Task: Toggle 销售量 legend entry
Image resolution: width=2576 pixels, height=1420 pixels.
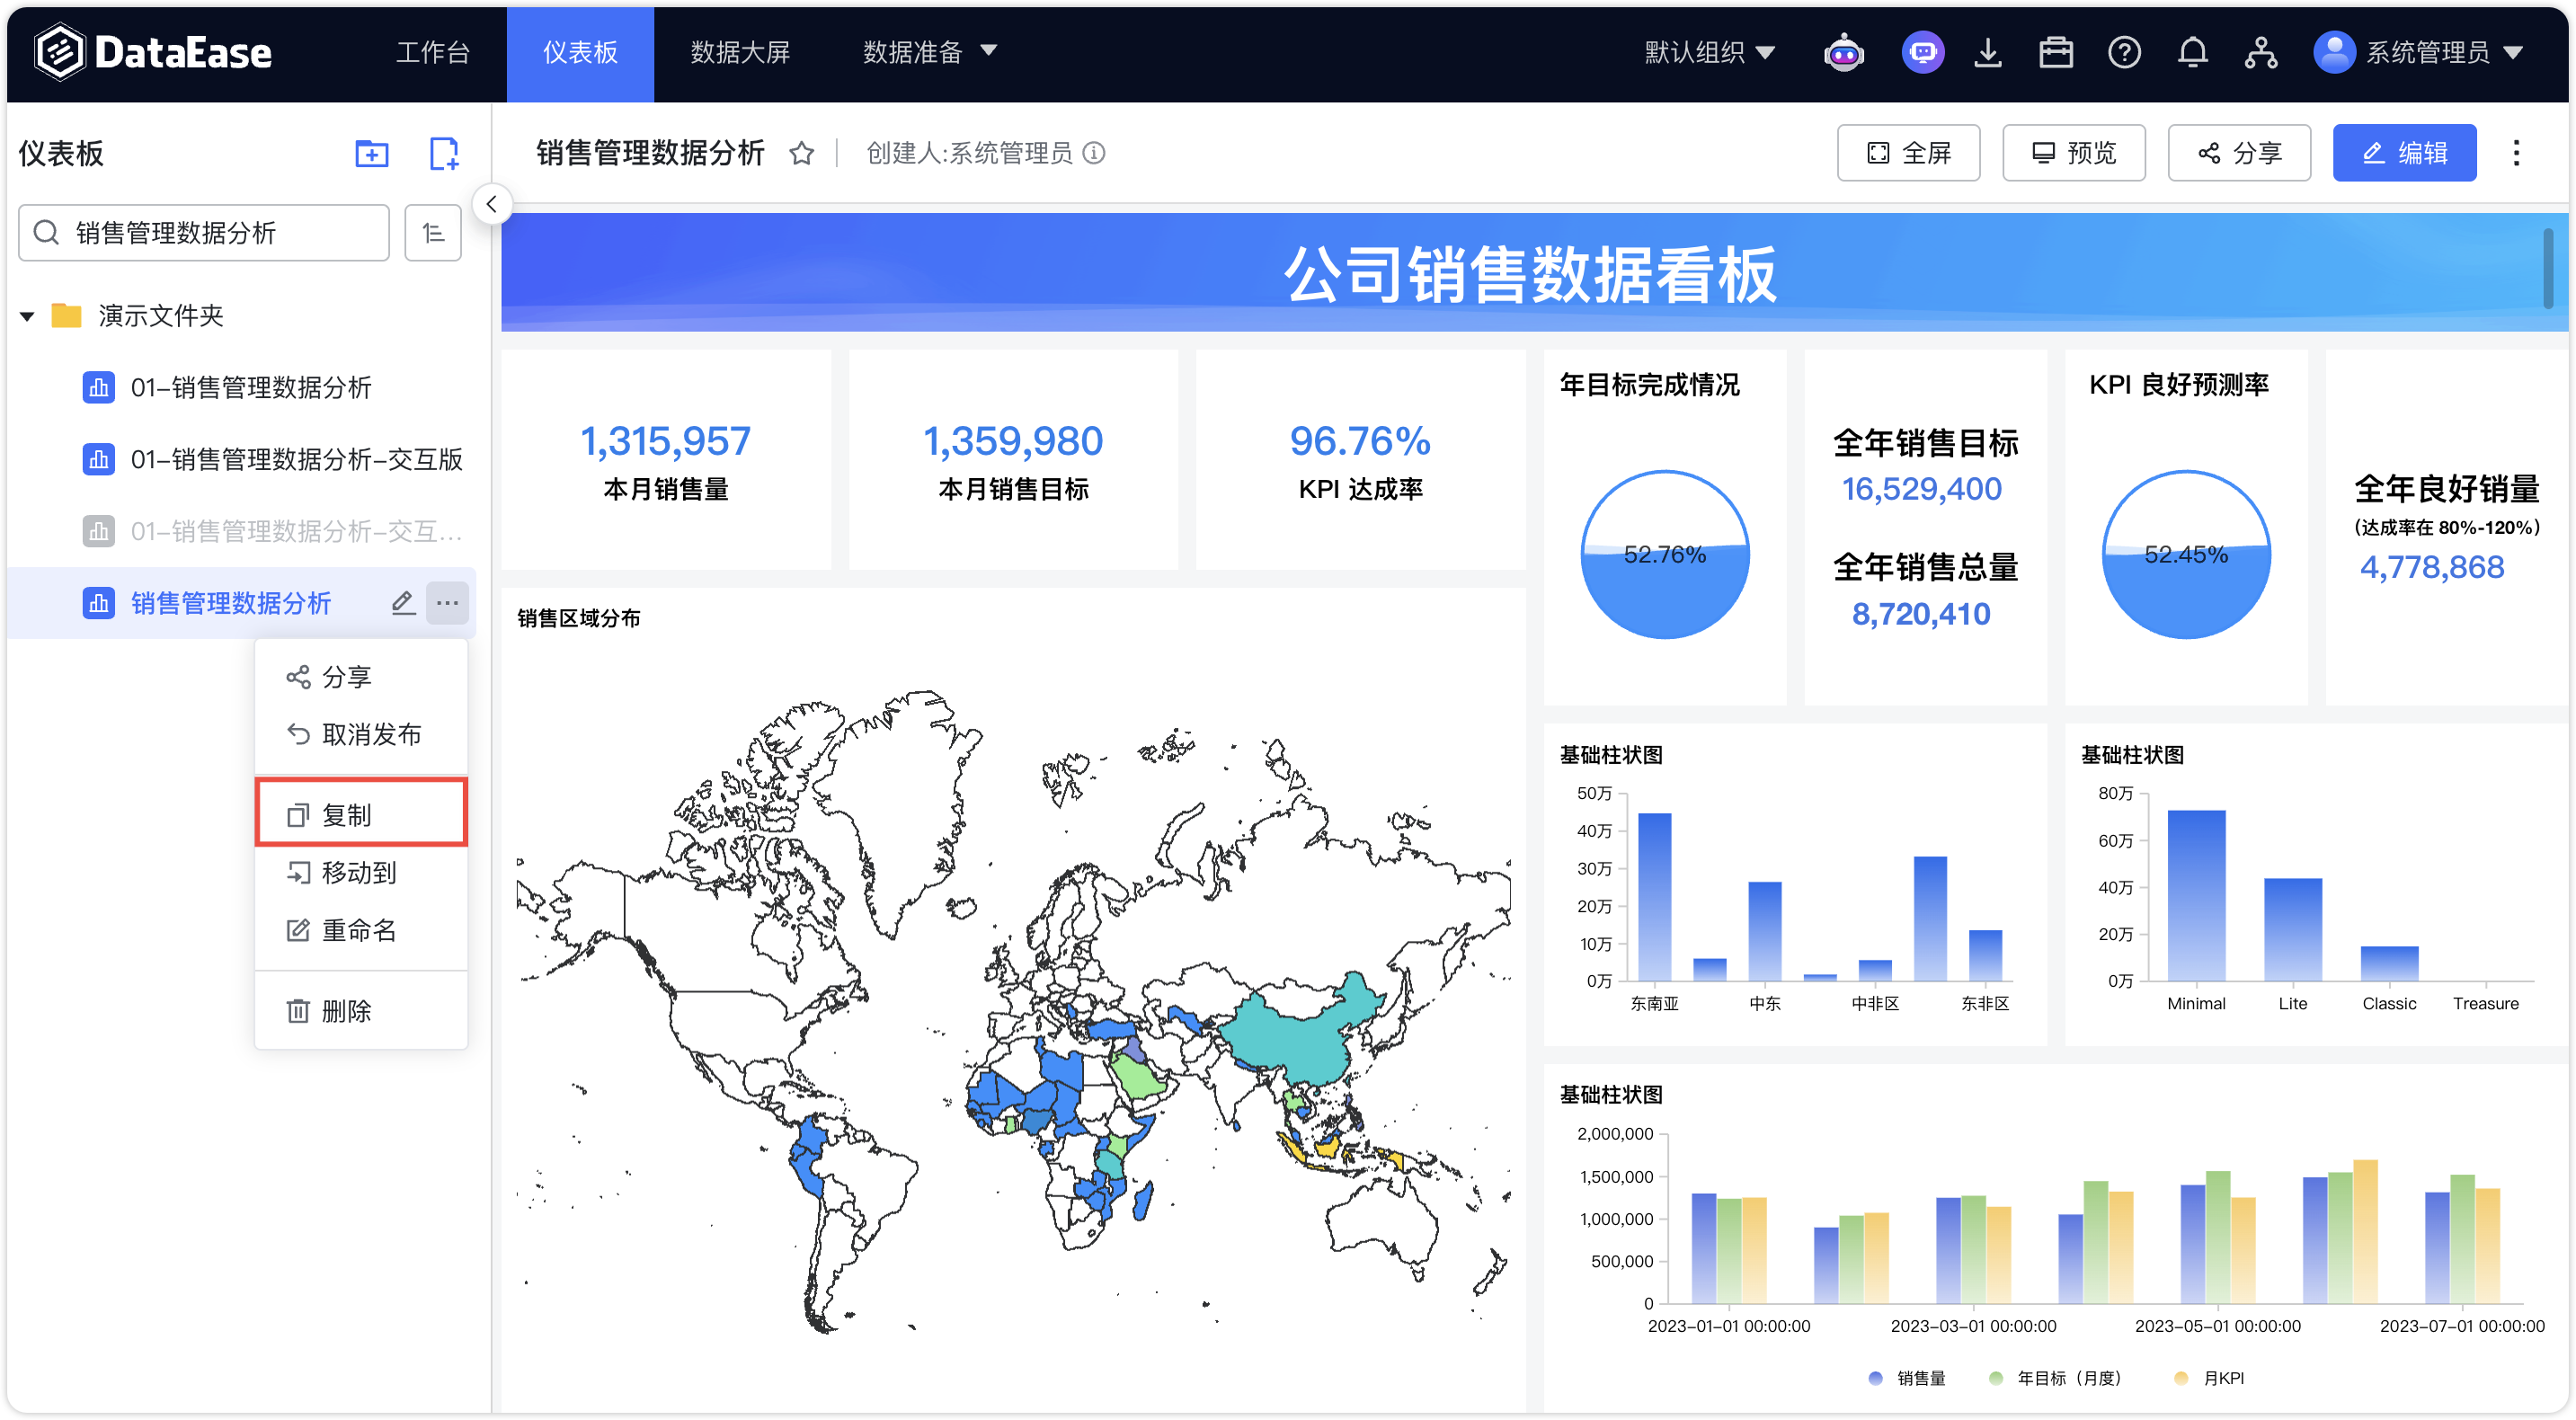Action: click(1907, 1377)
